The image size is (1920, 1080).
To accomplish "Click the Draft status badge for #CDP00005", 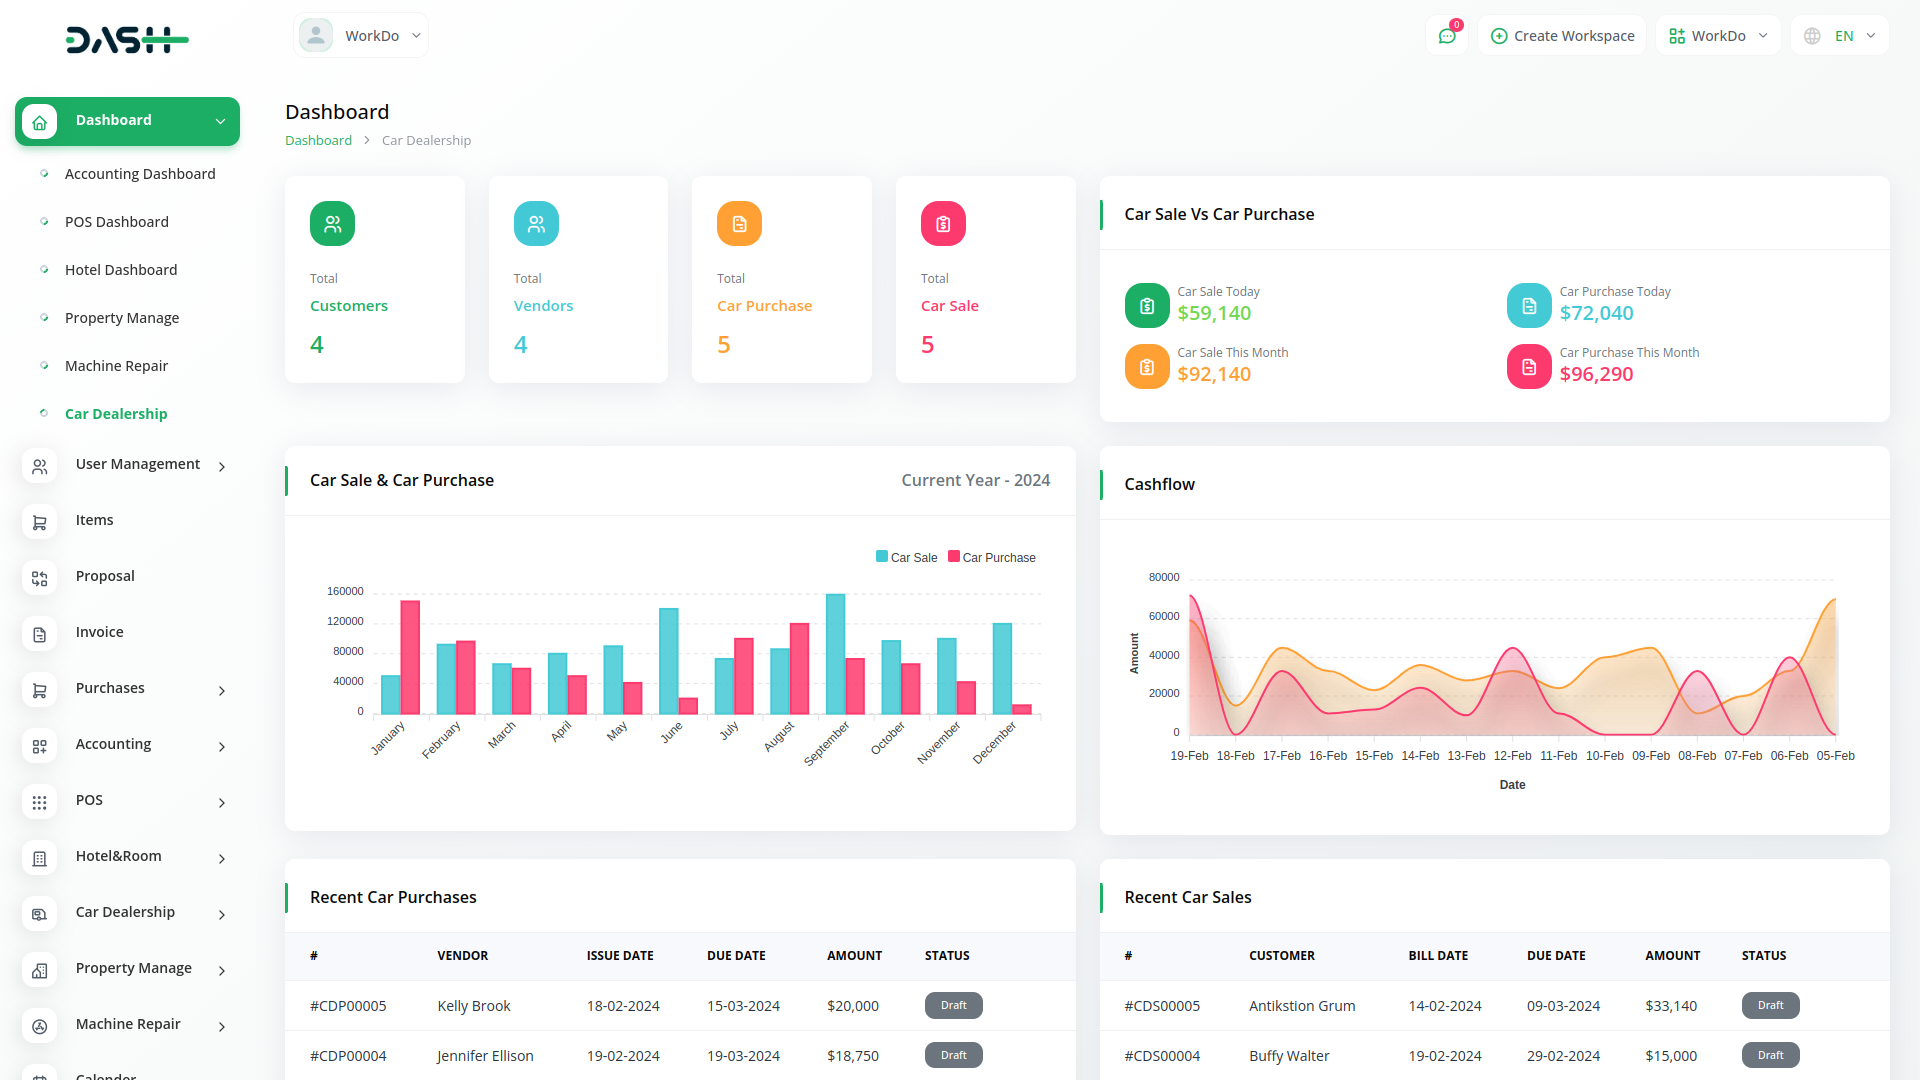I will click(953, 1006).
